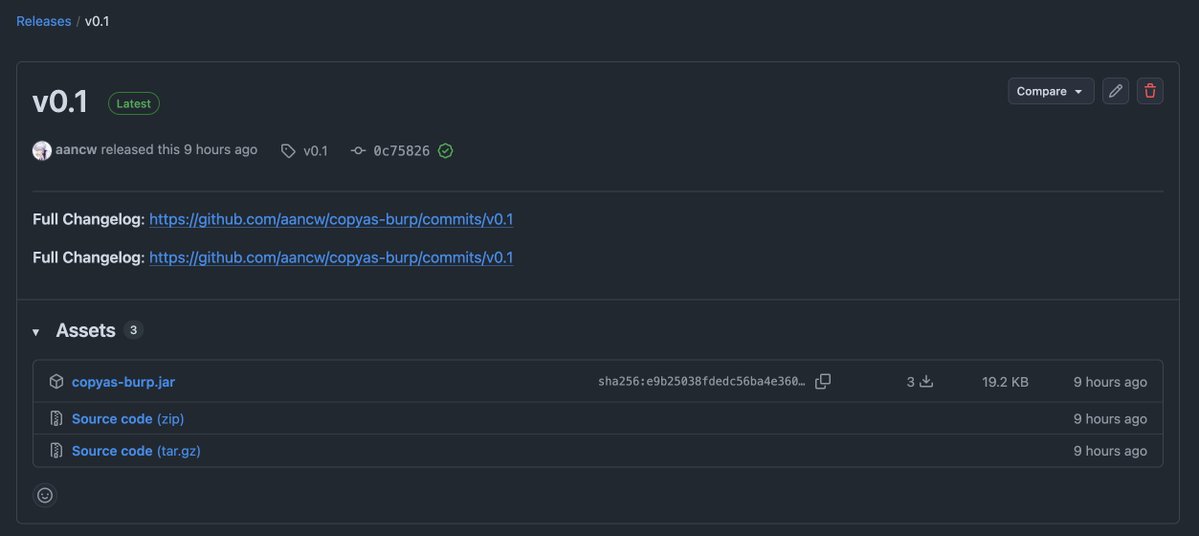Open the v0.1 tag link
Screen dimensions: 1199x536
315,151
